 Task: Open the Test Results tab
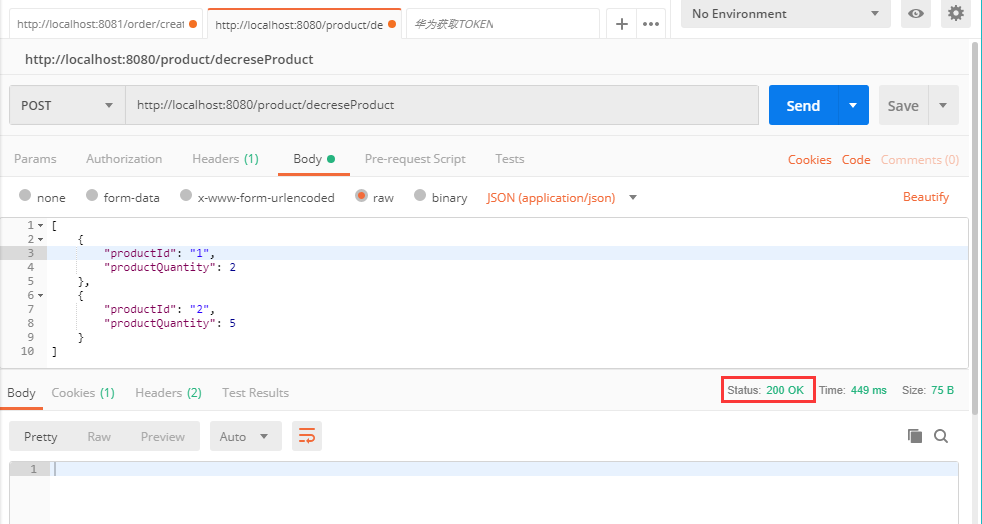click(256, 393)
